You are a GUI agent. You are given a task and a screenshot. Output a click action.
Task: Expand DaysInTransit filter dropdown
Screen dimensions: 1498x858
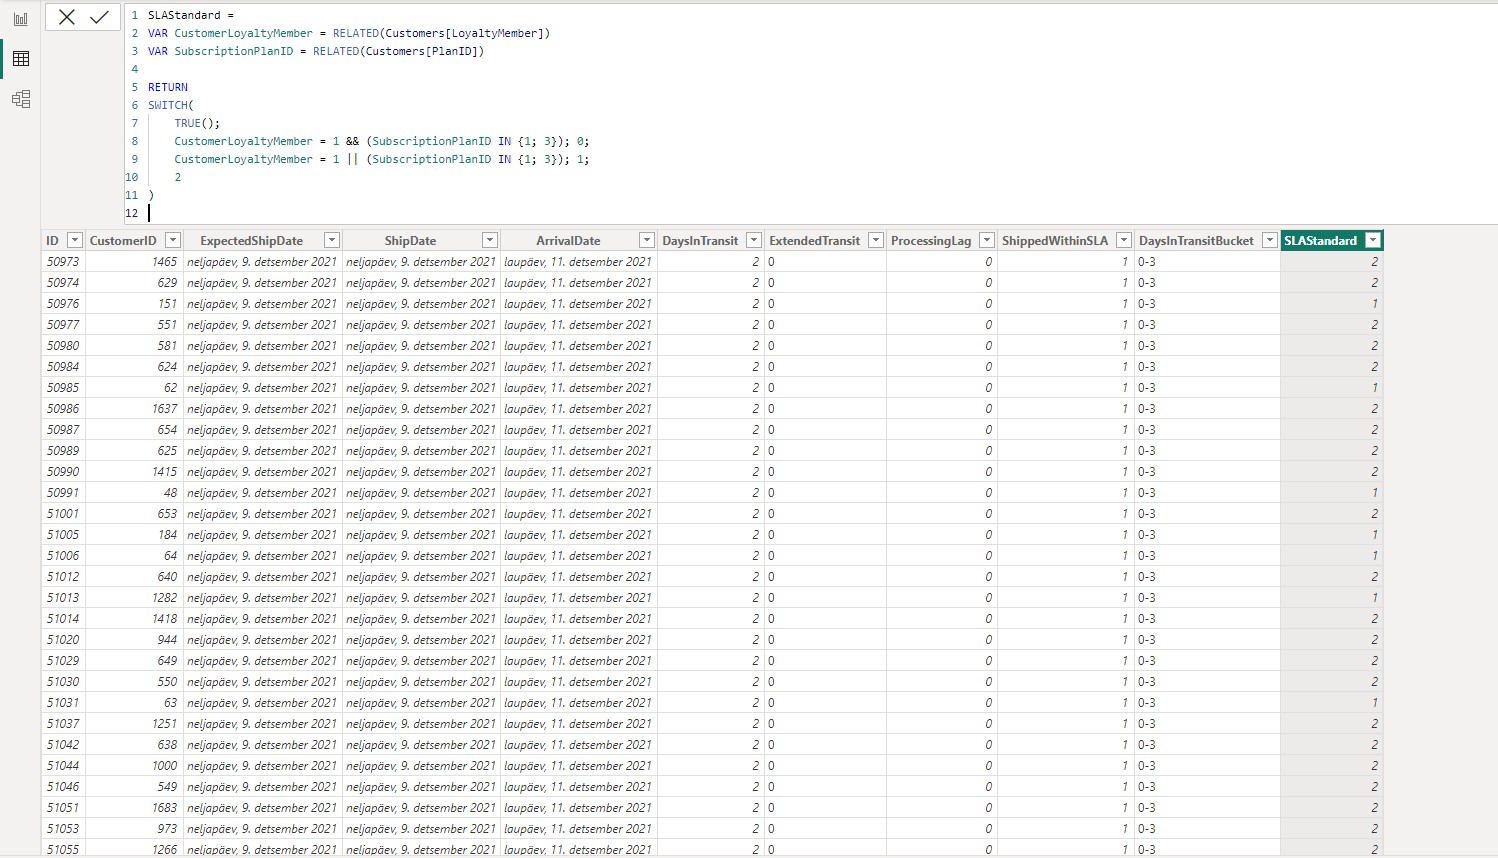coord(754,240)
